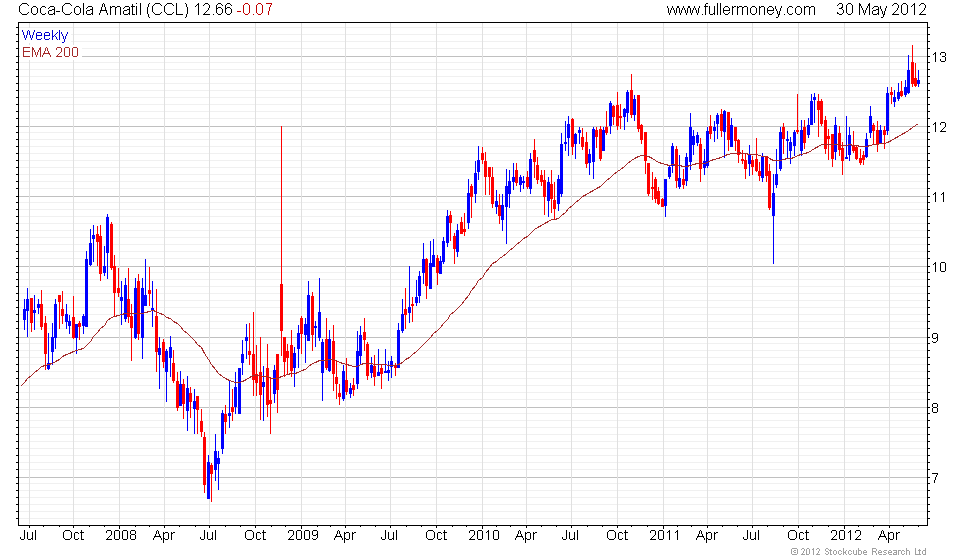Click the 2010 time axis label
The image size is (980, 560).
coord(484,536)
